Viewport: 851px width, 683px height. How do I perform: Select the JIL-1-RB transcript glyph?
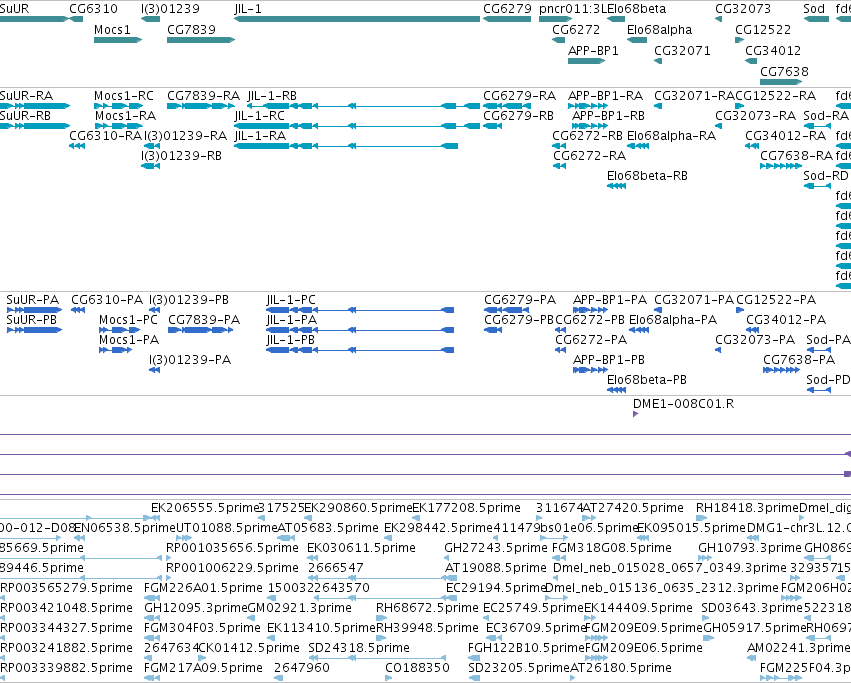point(364,106)
